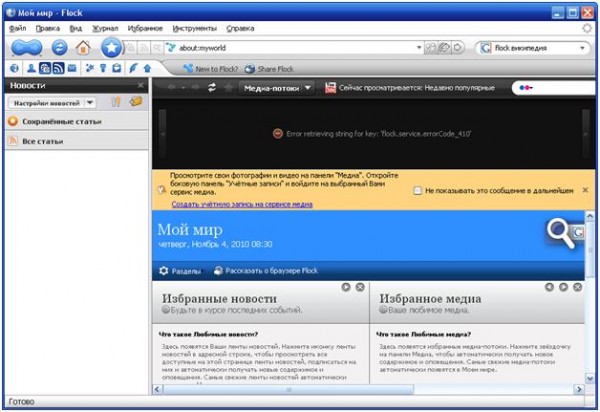This screenshot has height=412, width=600.
Task: Open the blog editor feather icon
Action: (133, 68)
